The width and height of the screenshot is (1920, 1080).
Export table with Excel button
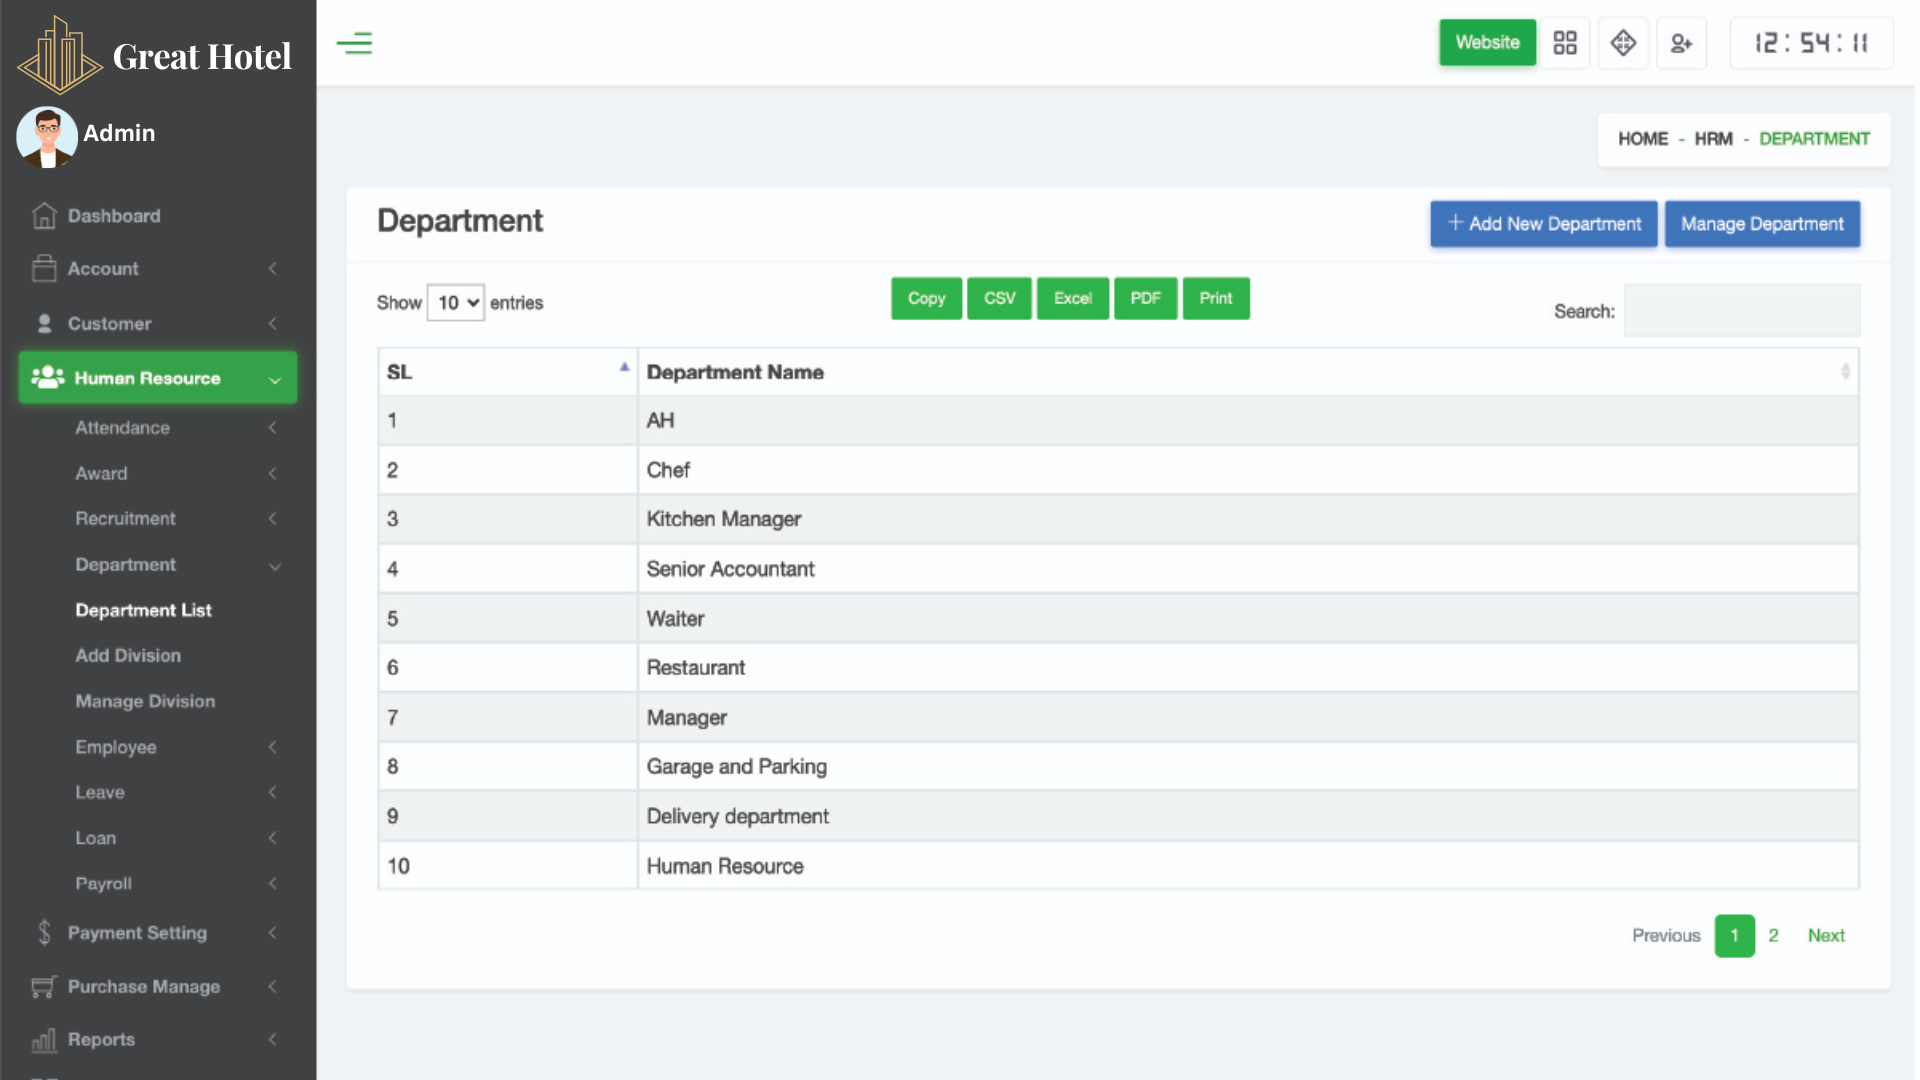[x=1072, y=299]
